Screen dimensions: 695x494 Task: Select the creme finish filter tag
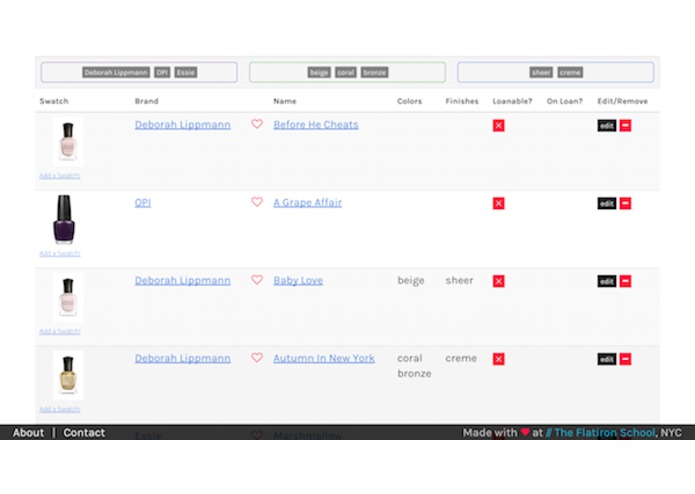pos(570,73)
